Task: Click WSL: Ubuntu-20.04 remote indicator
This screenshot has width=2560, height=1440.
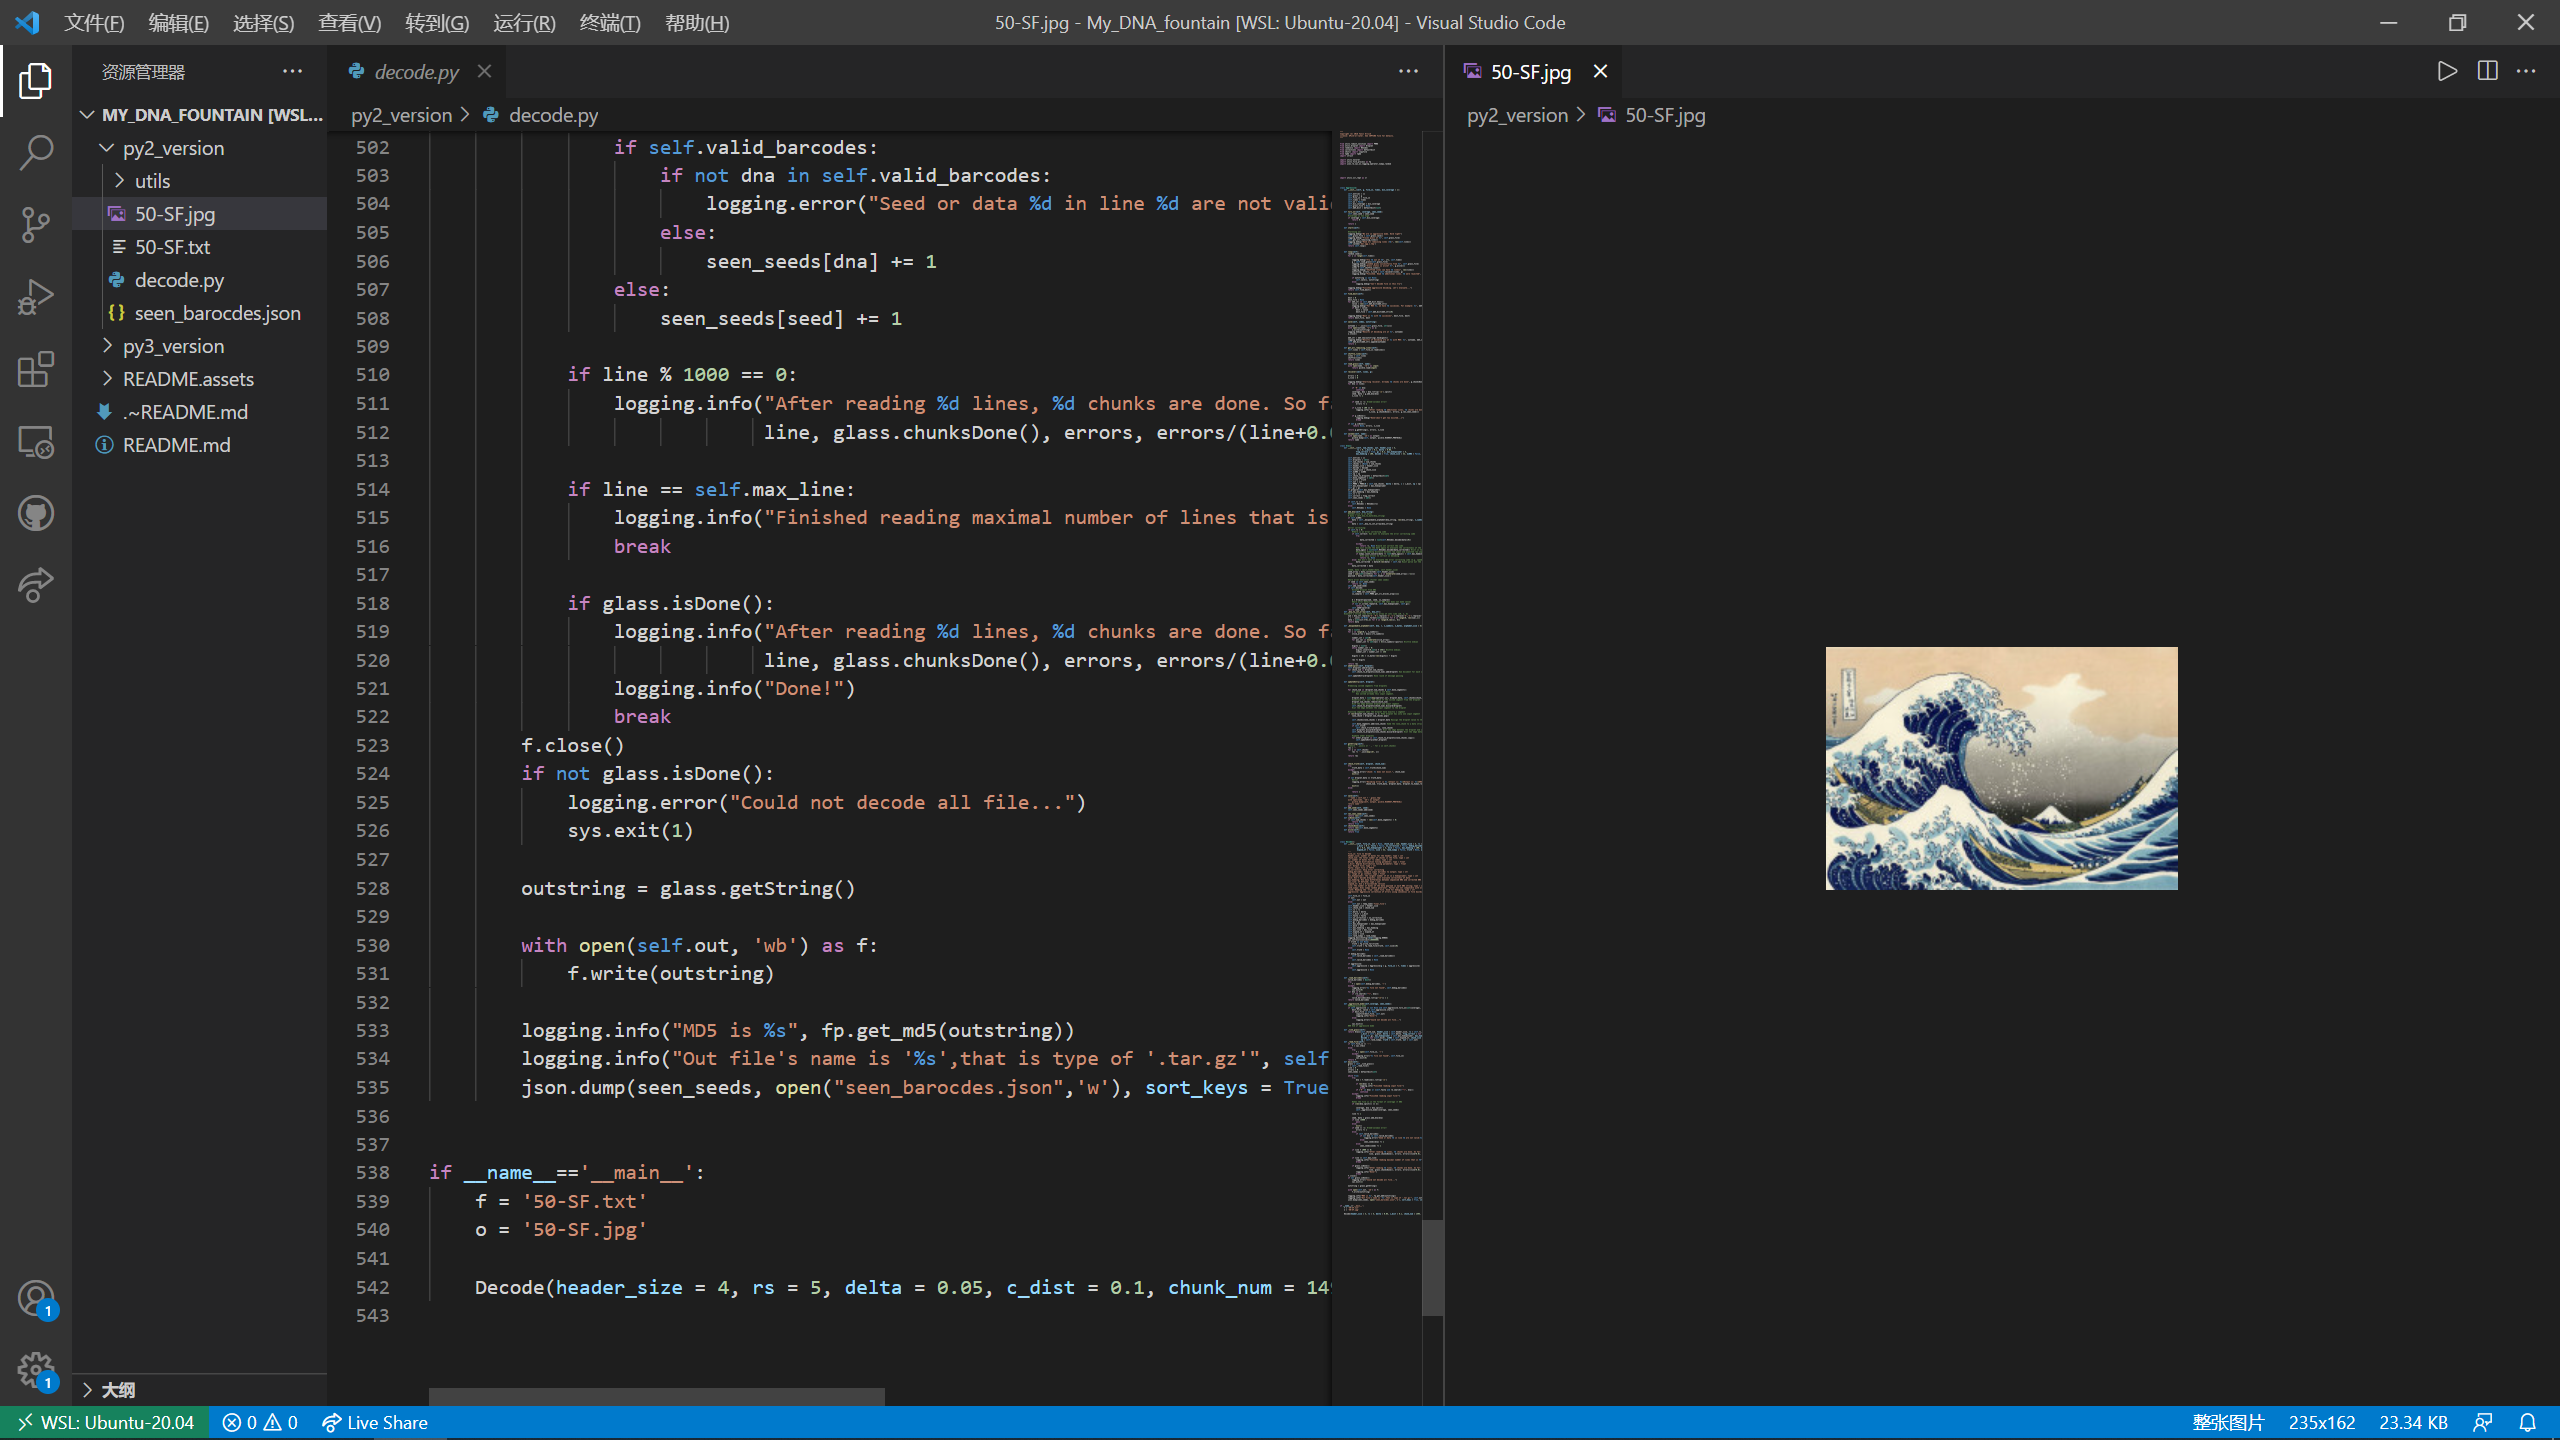Action: coord(105,1422)
